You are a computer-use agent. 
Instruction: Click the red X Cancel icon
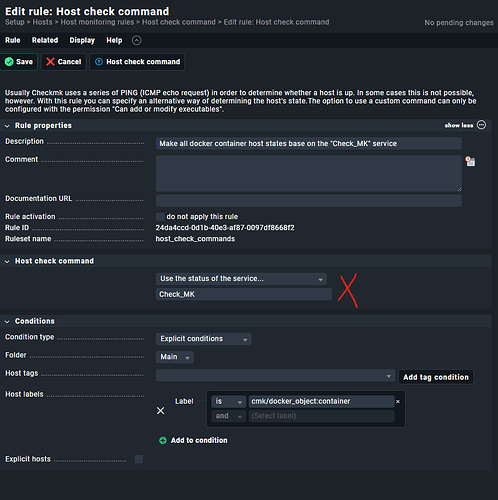[x=50, y=62]
